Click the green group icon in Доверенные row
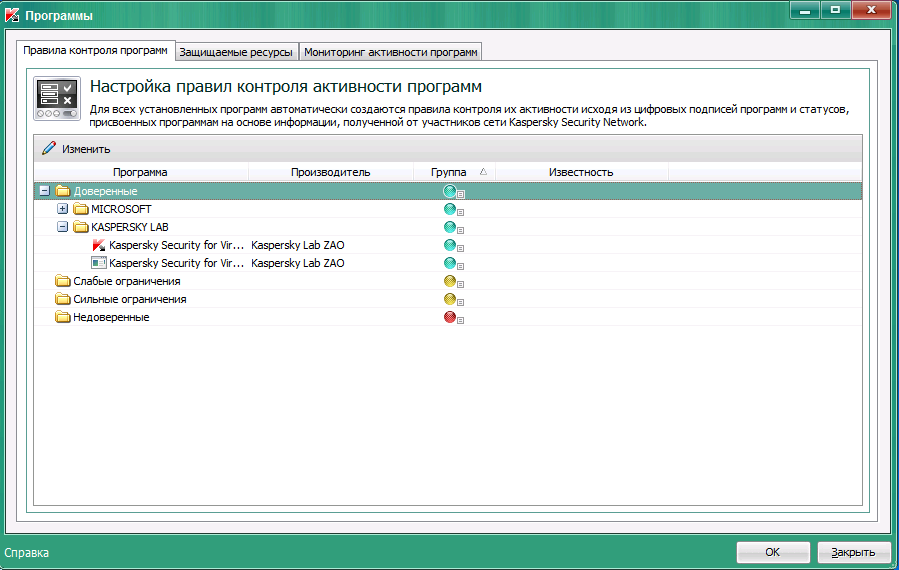This screenshot has width=899, height=570. click(450, 191)
